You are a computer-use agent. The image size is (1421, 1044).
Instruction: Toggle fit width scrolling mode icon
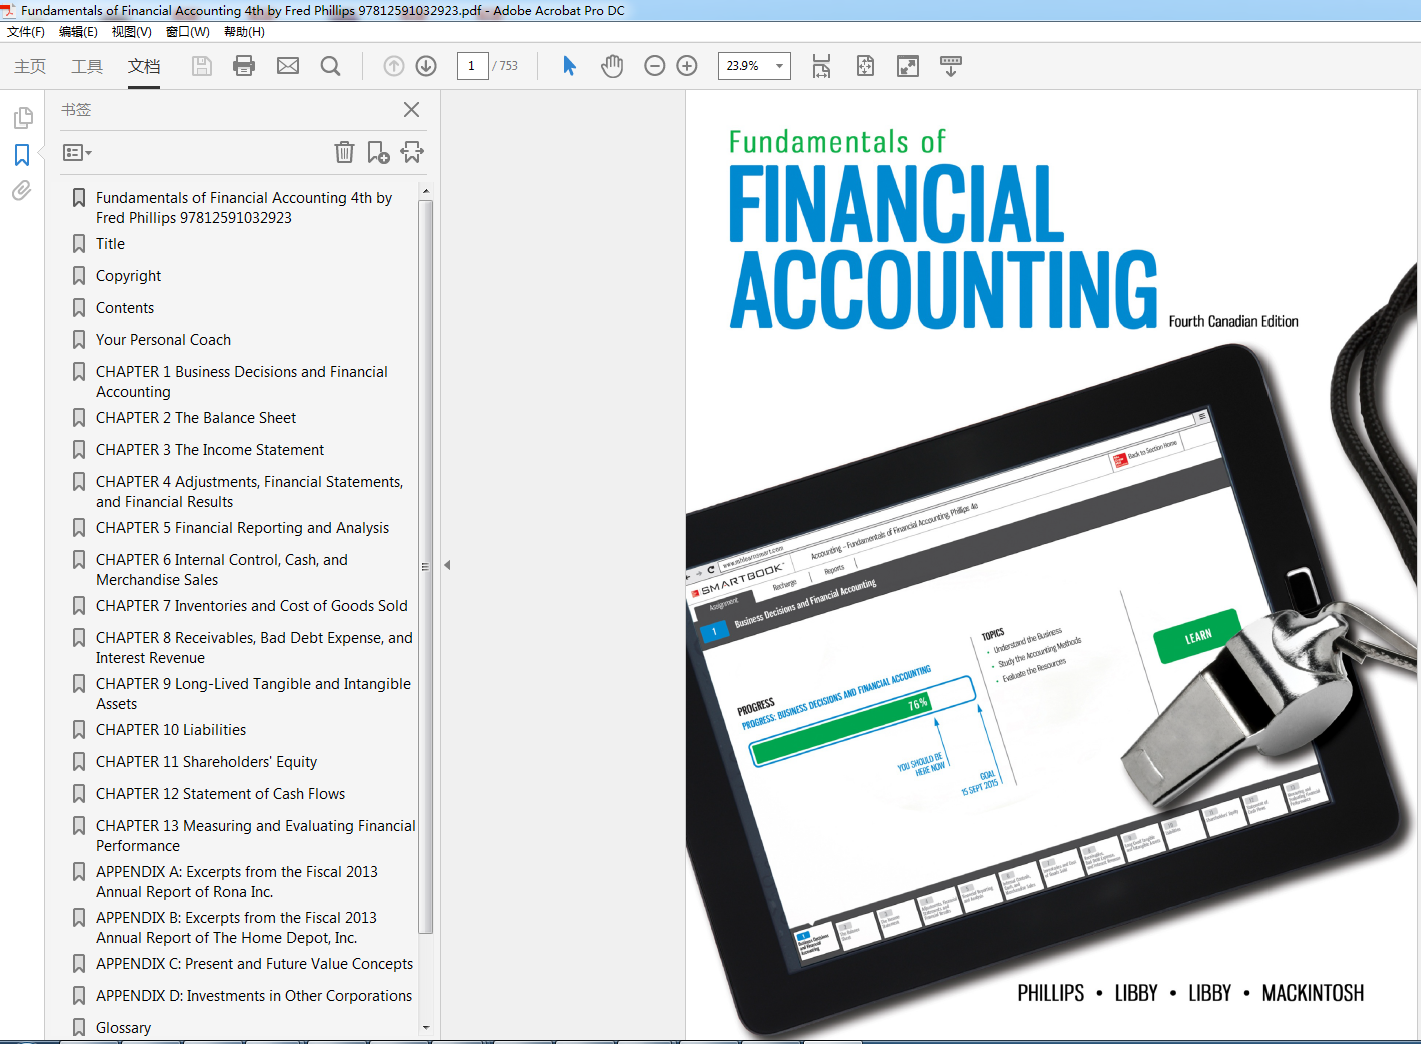821,66
